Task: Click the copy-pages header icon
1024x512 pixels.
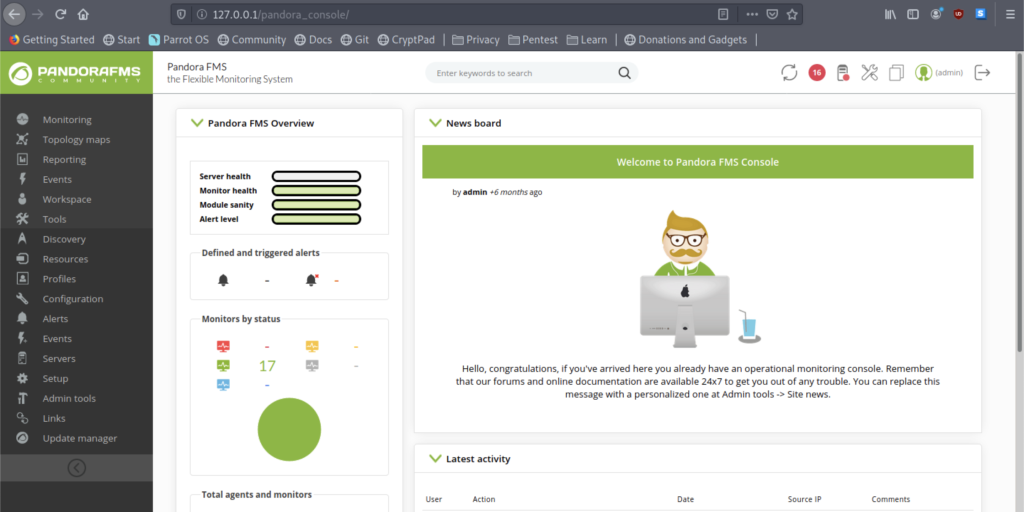Action: coord(896,72)
